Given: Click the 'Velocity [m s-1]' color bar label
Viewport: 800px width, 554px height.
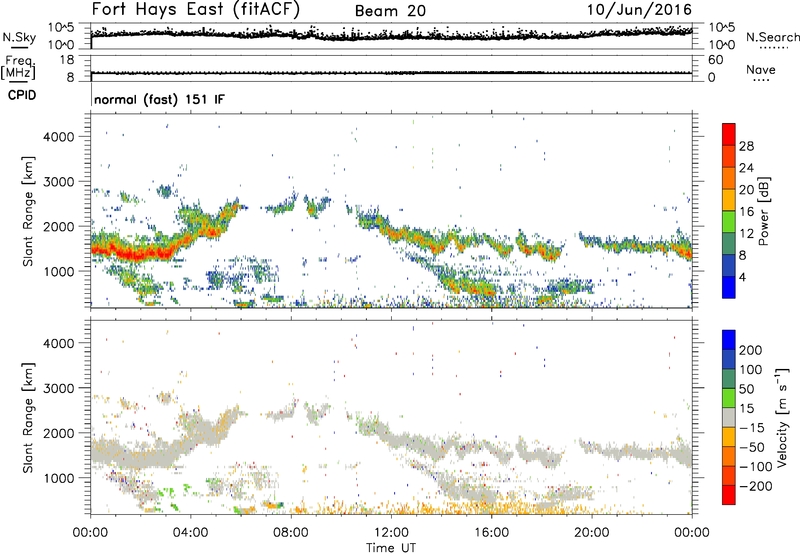Looking at the screenshot, I should 781,417.
